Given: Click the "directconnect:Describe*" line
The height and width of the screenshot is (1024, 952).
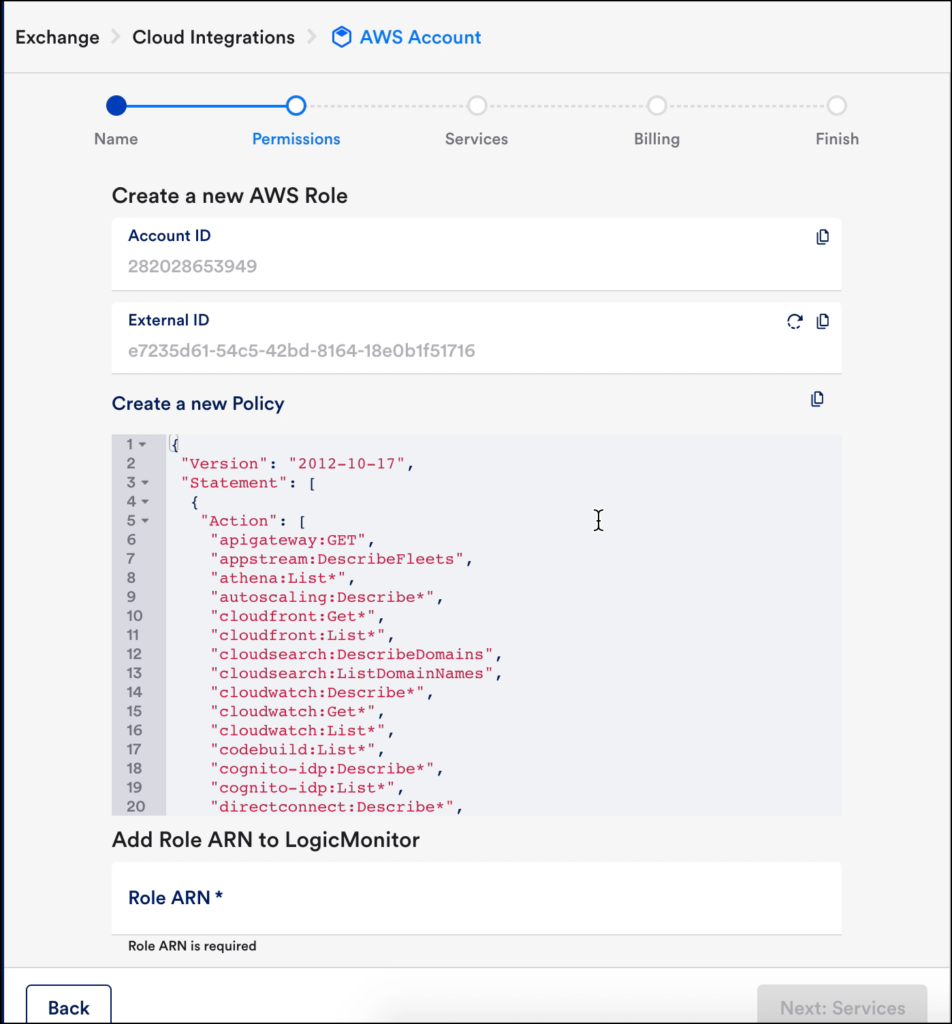Looking at the screenshot, I should (x=336, y=807).
